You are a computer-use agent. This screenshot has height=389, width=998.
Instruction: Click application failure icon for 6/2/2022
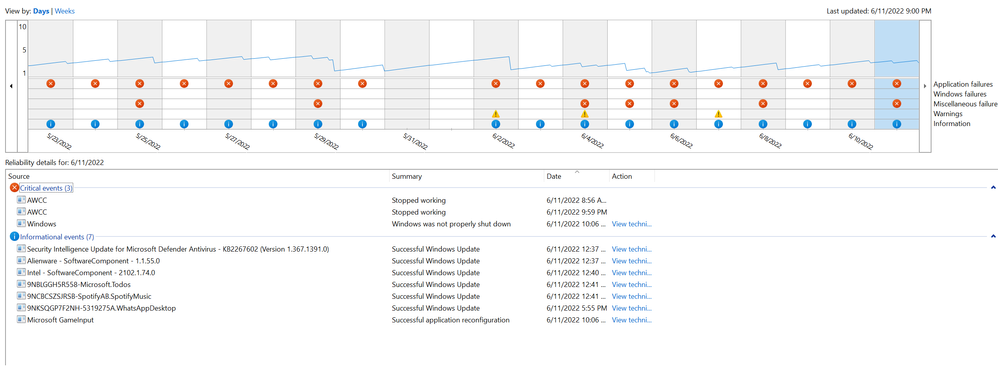(496, 83)
